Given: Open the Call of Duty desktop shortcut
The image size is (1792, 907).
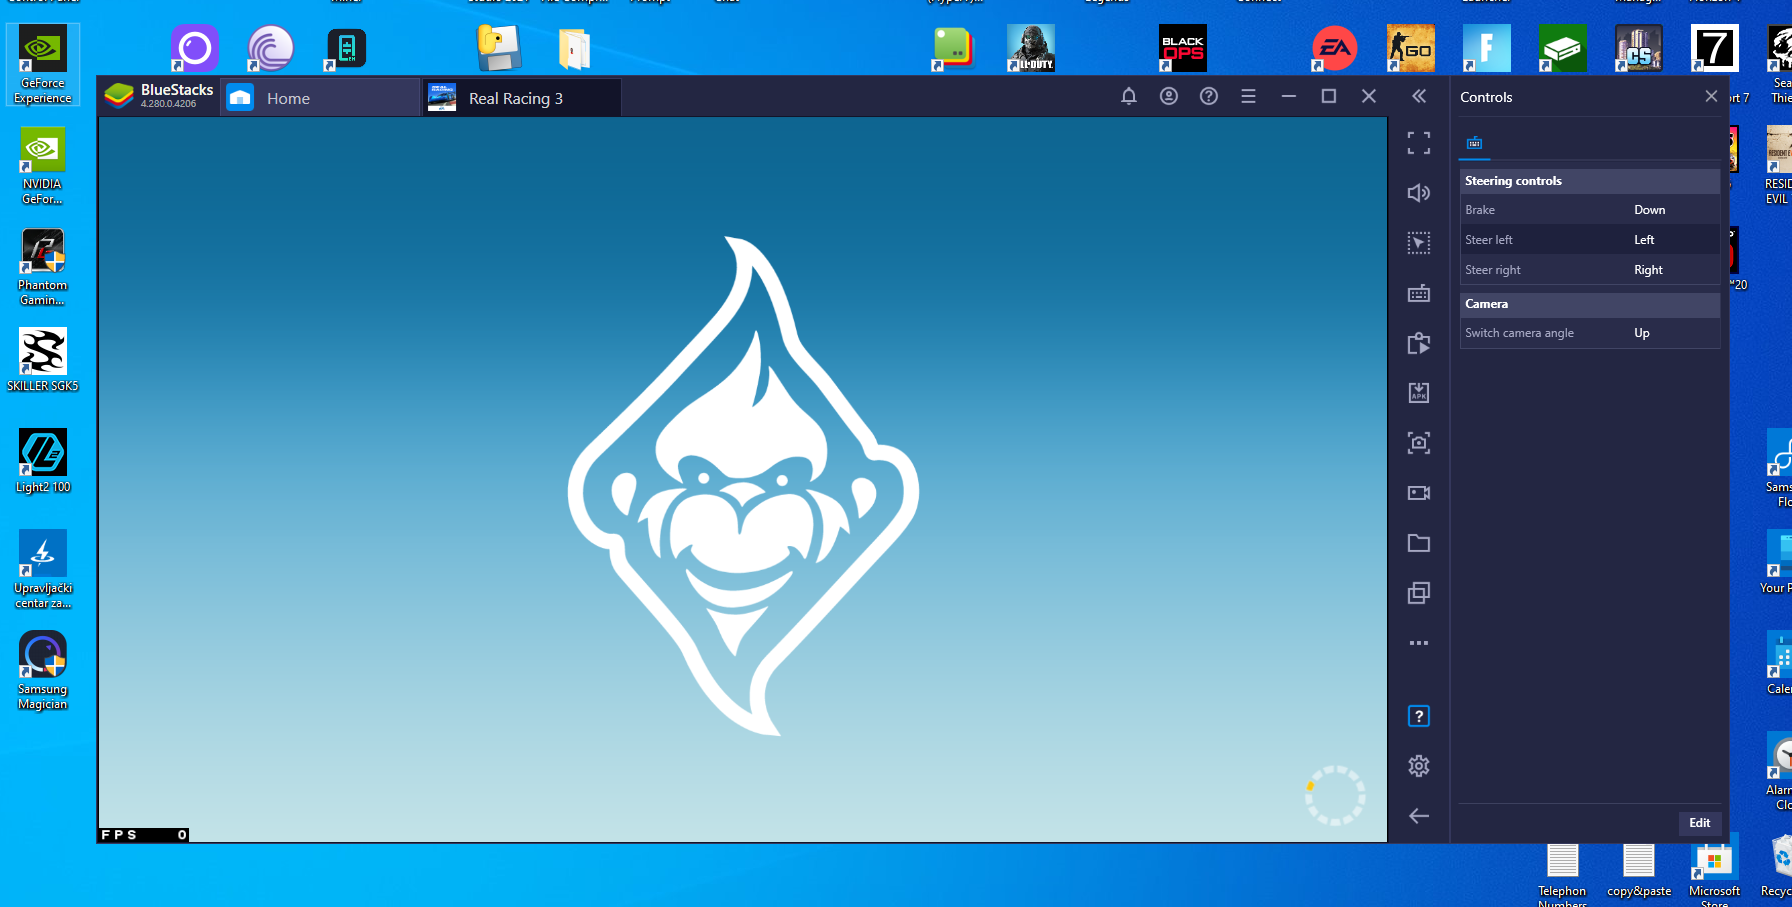Looking at the screenshot, I should coord(1030,48).
